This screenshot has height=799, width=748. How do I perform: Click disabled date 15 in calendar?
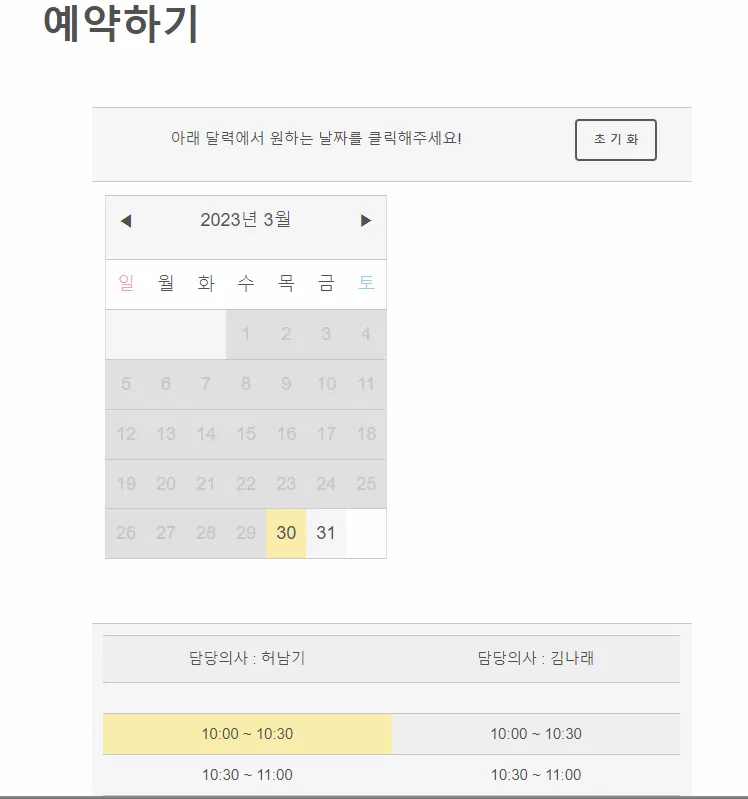[x=246, y=434]
